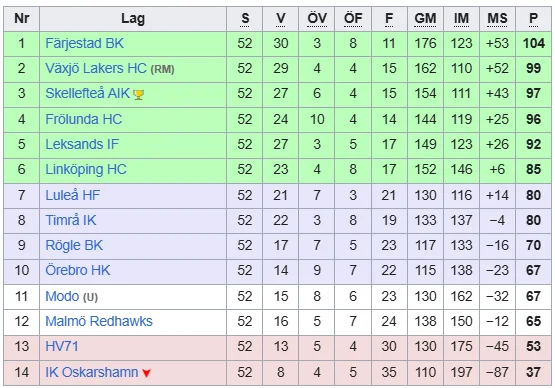Select the Timrå IK link
This screenshot has height=388, width=555.
pos(71,221)
